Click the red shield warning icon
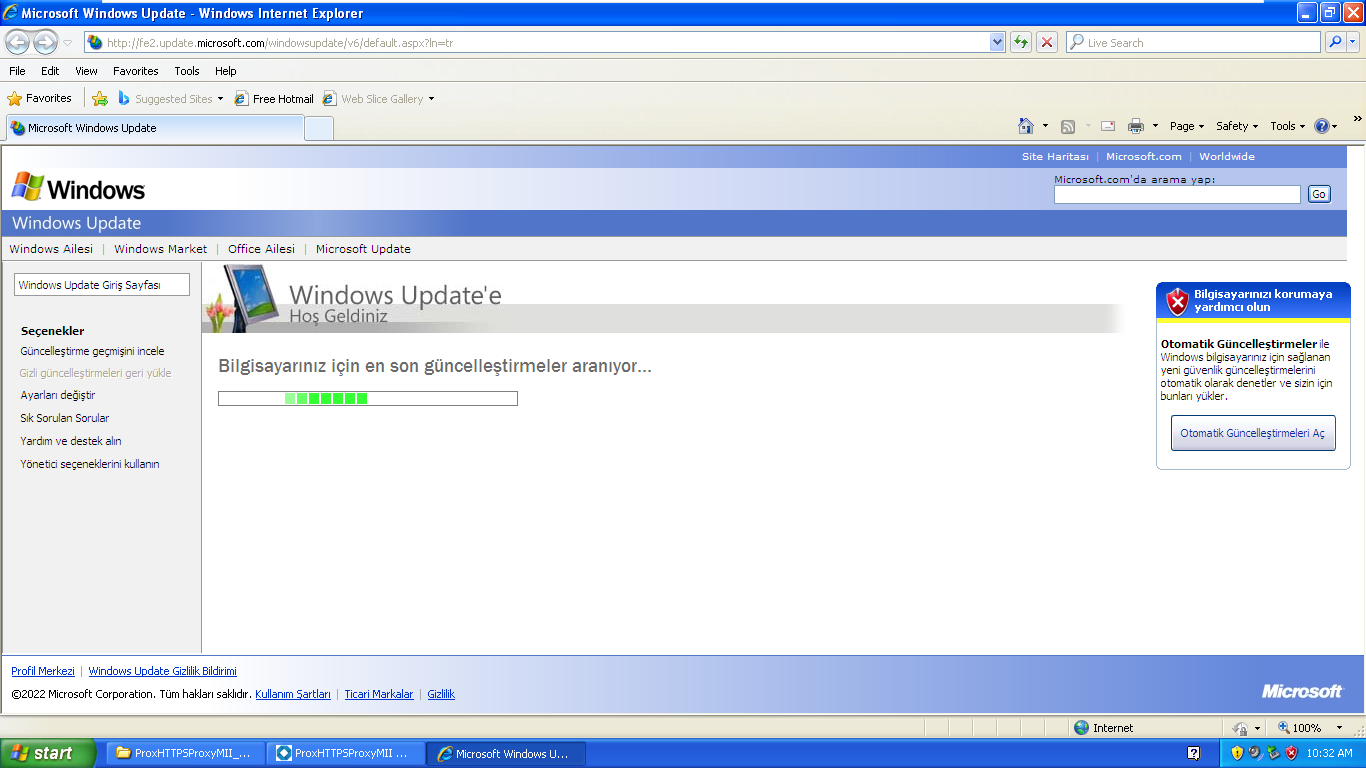Viewport: 1366px width, 768px height. click(x=1178, y=301)
